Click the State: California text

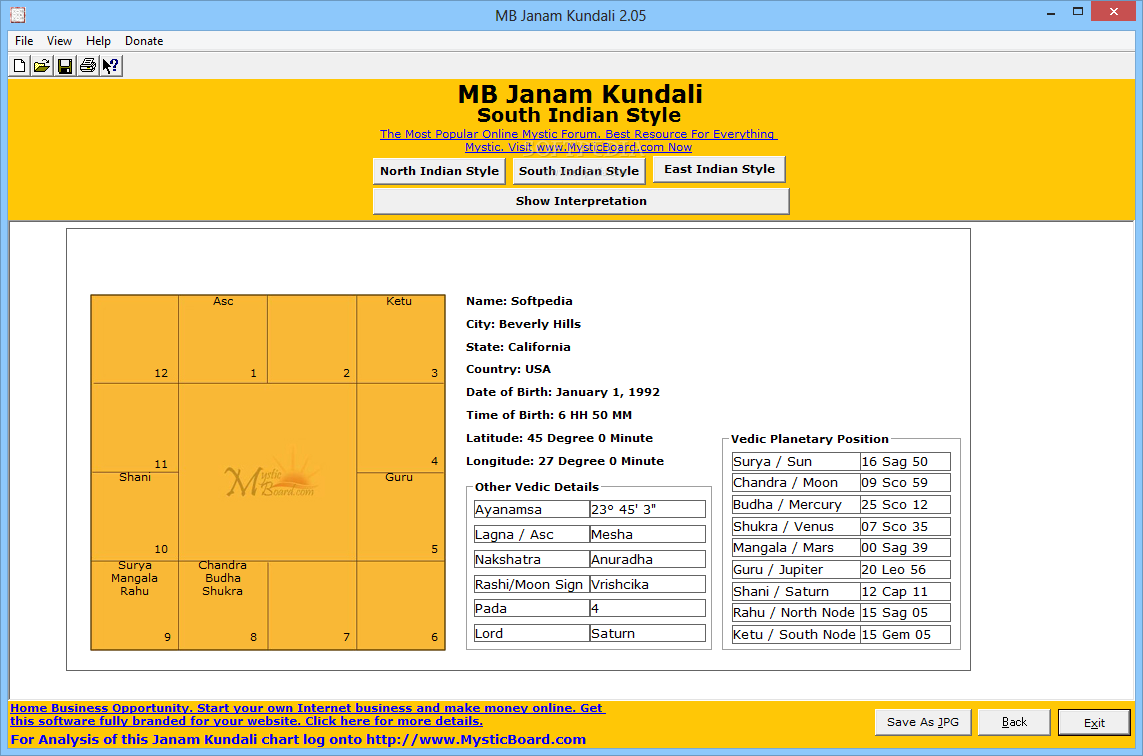518,347
